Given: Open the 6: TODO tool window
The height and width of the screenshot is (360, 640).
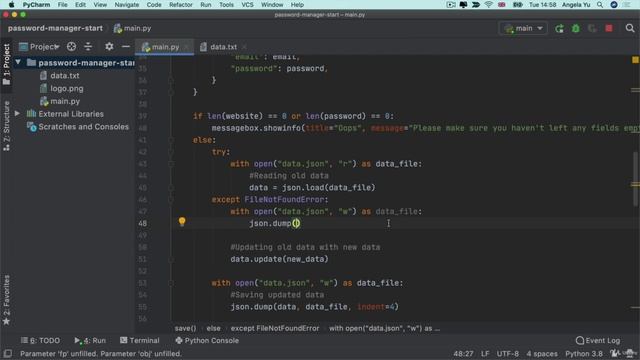Looking at the screenshot, I should click(40, 340).
